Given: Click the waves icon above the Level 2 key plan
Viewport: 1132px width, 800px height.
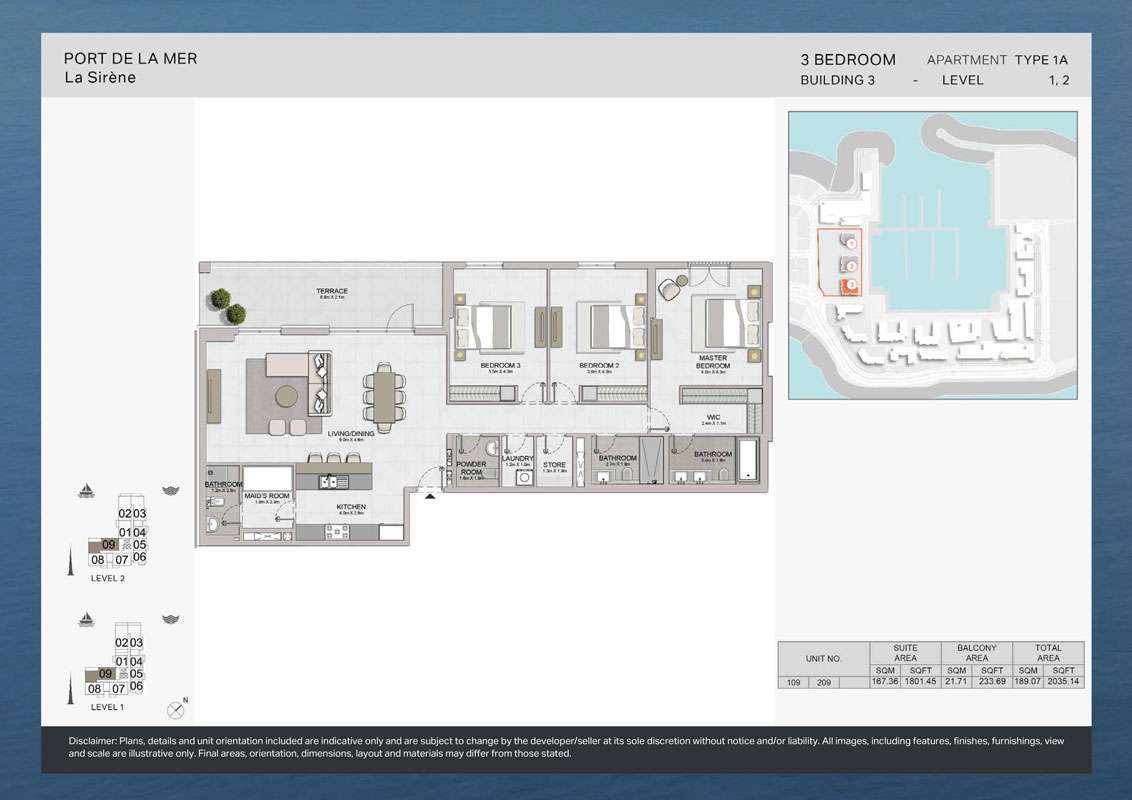Looking at the screenshot, I should click(x=170, y=490).
